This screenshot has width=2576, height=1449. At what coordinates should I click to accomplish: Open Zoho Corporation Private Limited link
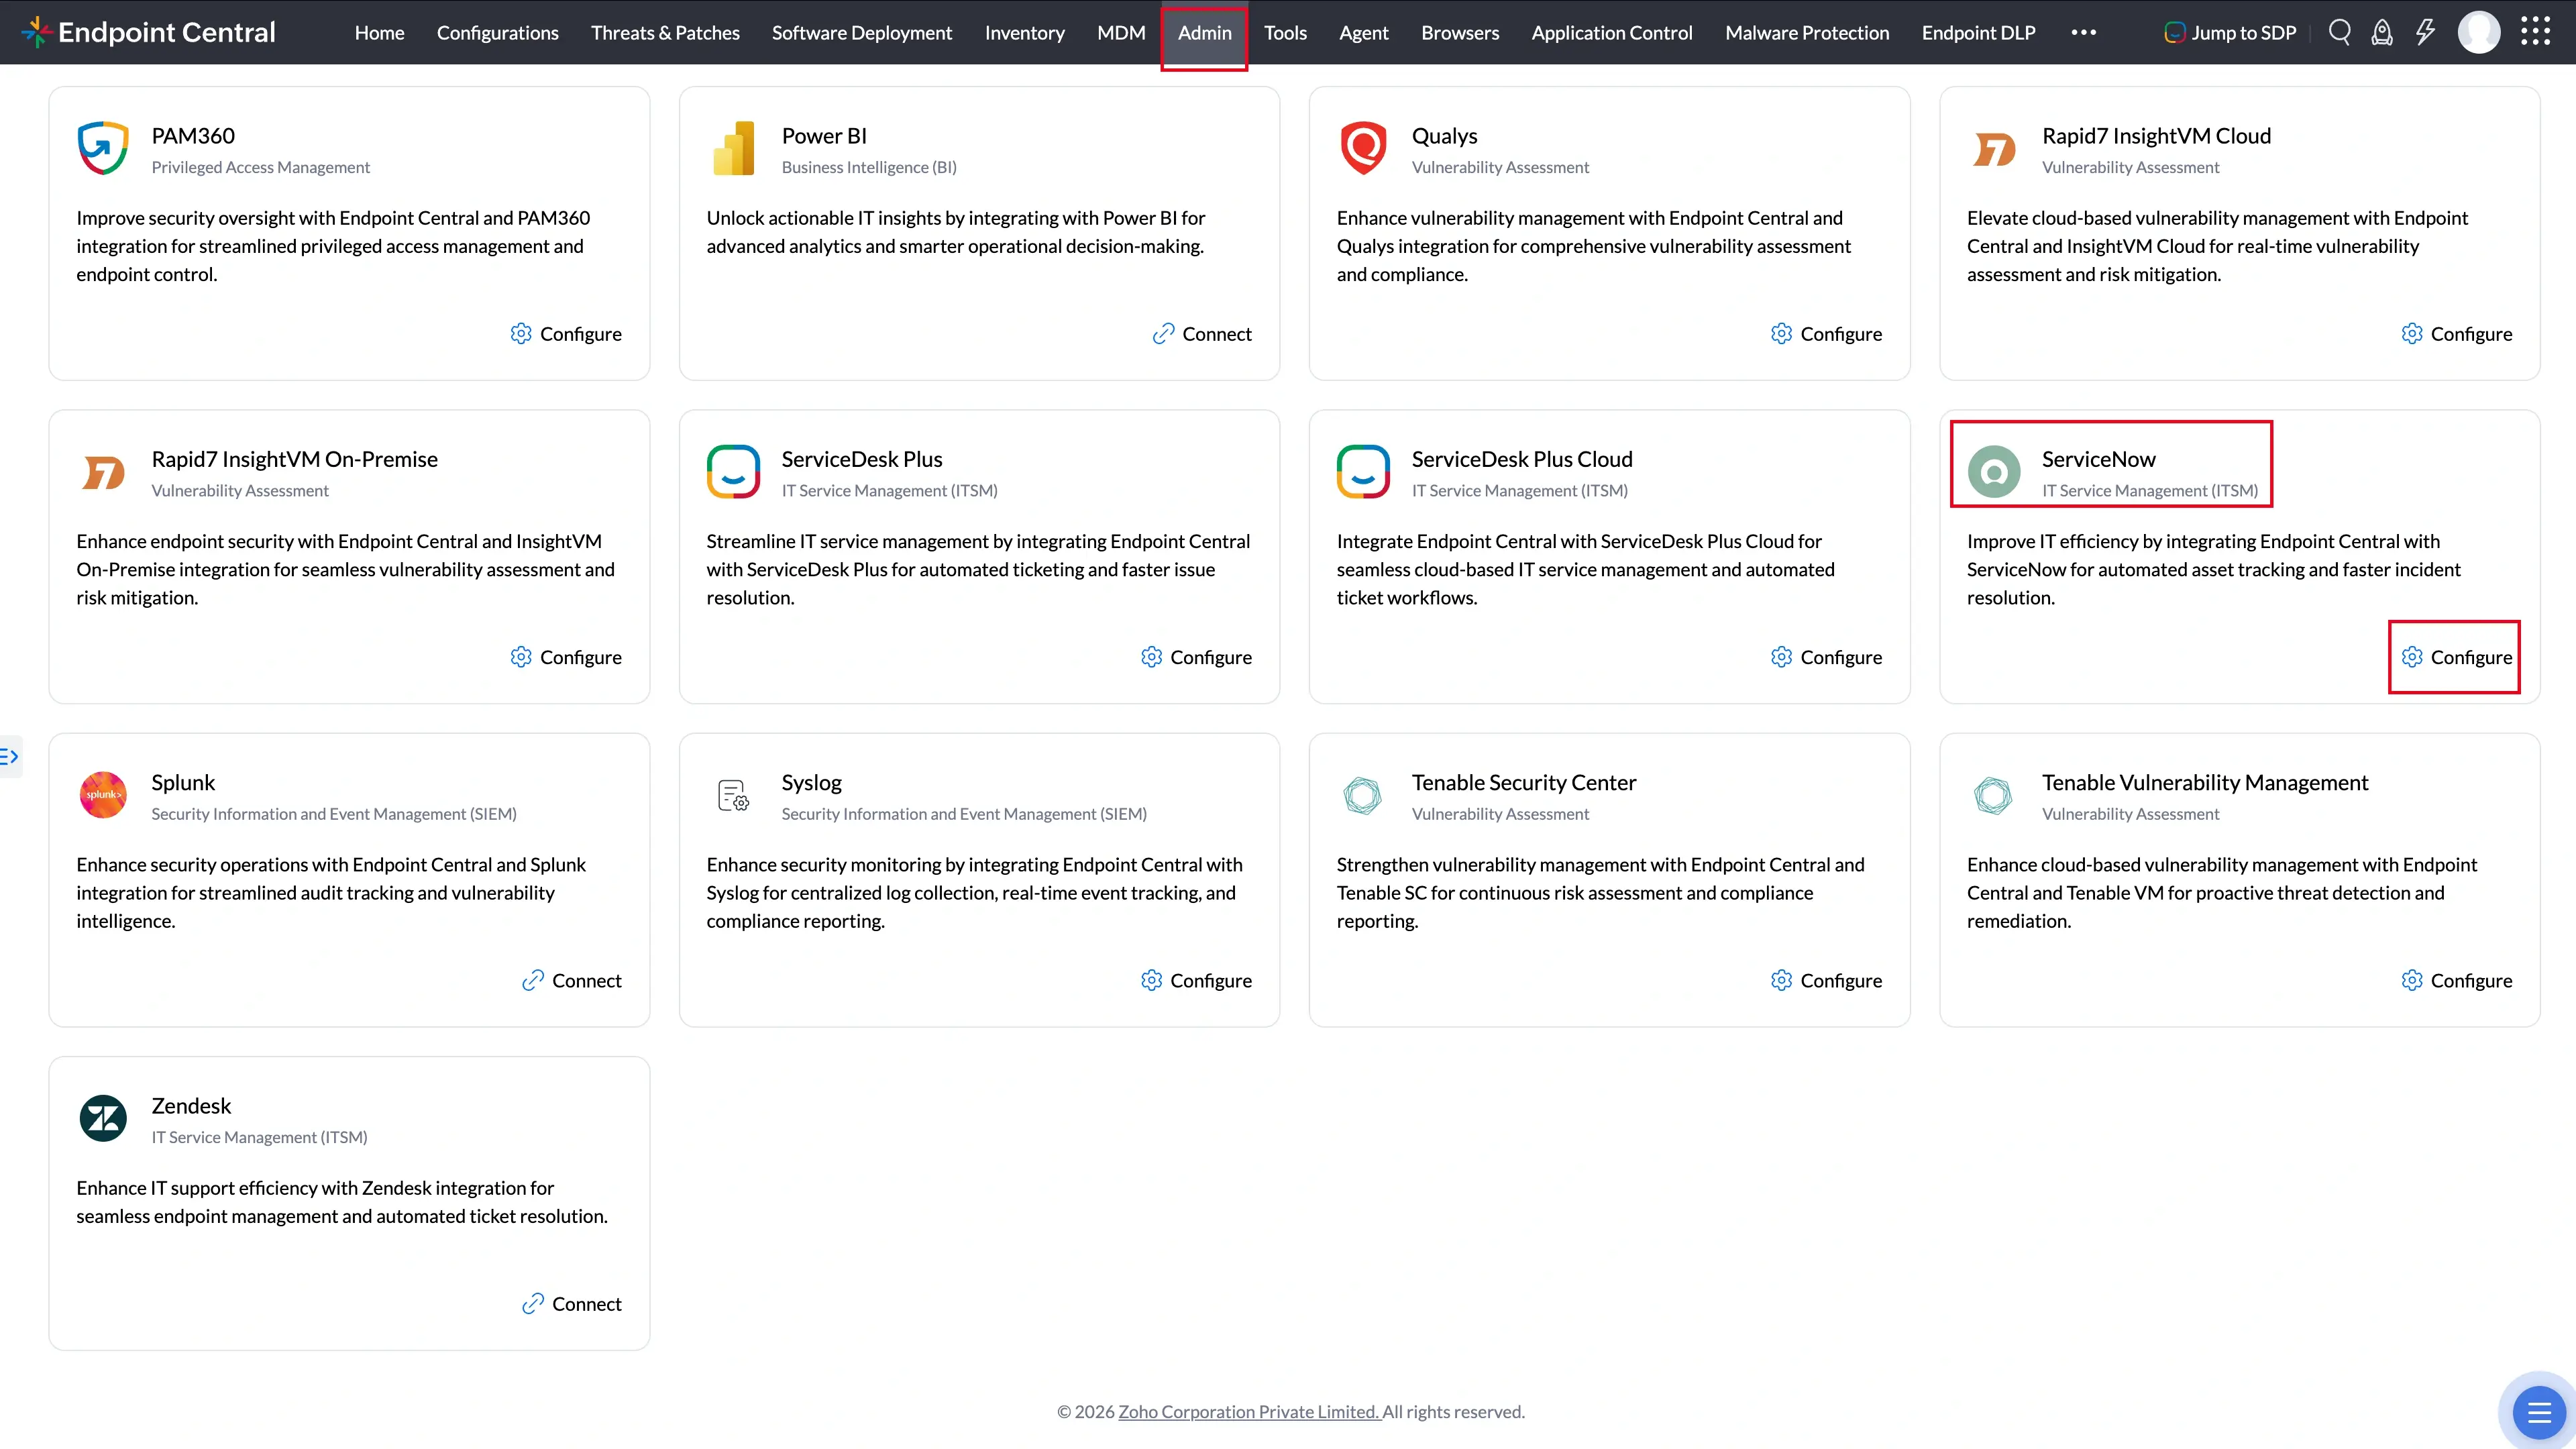coord(1249,1411)
